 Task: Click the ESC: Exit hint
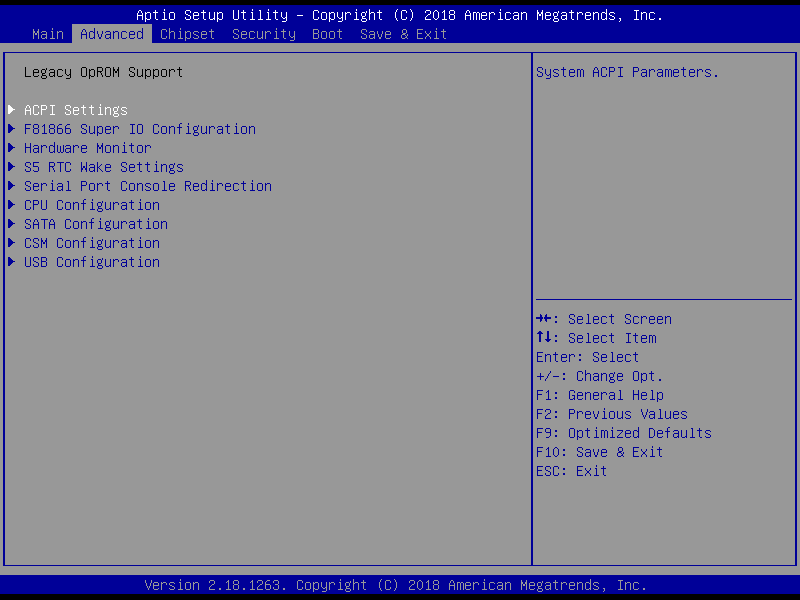point(572,471)
